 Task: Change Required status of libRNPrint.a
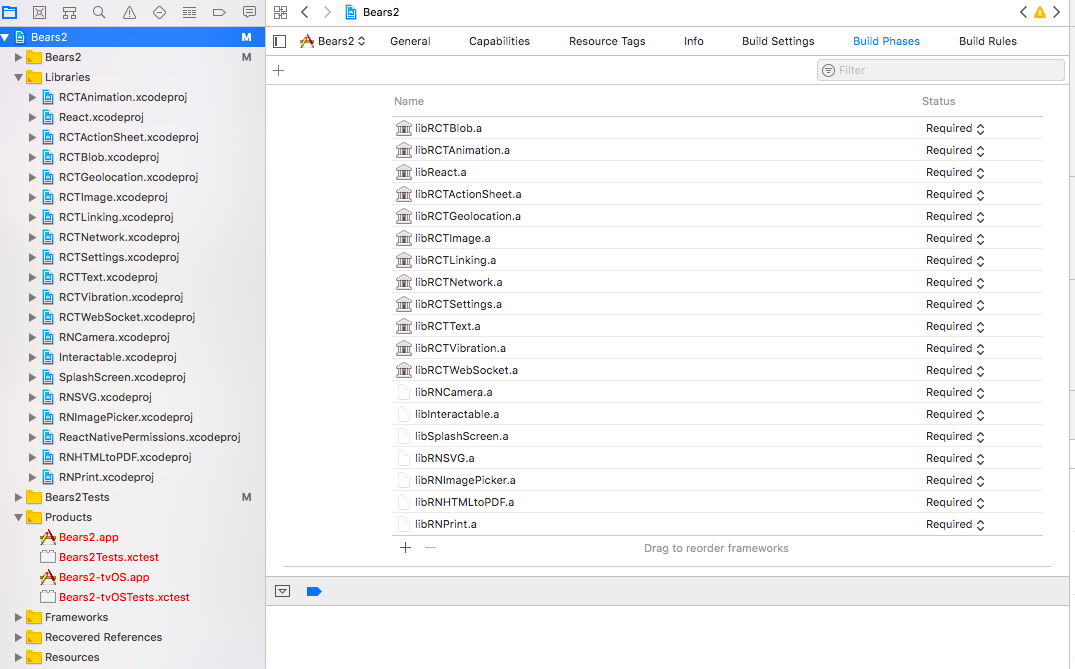pos(955,524)
